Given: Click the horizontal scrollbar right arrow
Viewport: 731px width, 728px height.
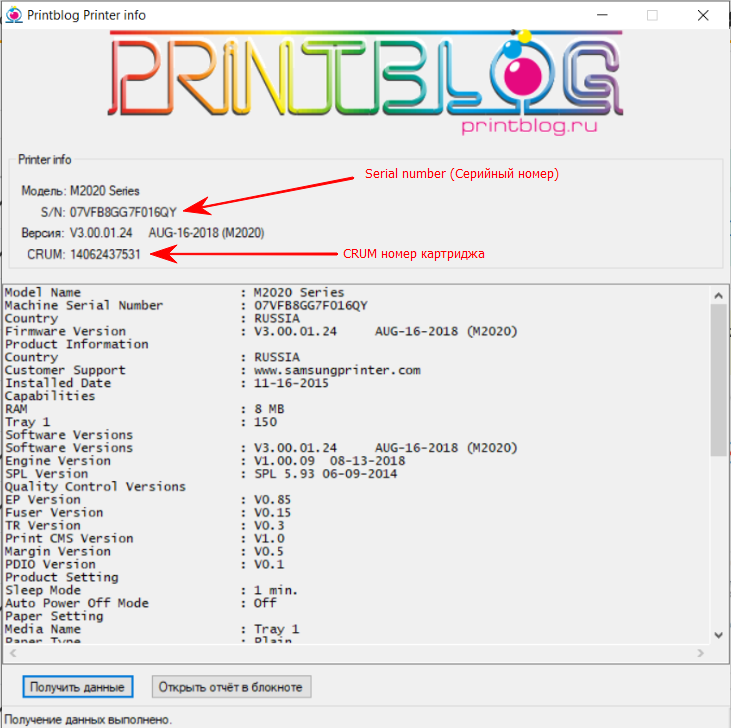Looking at the screenshot, I should (x=700, y=653).
